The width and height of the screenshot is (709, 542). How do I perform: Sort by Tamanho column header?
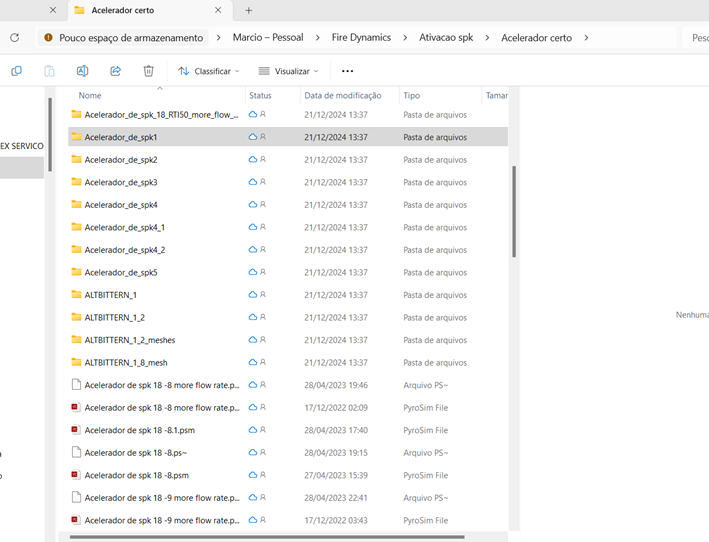(x=496, y=95)
